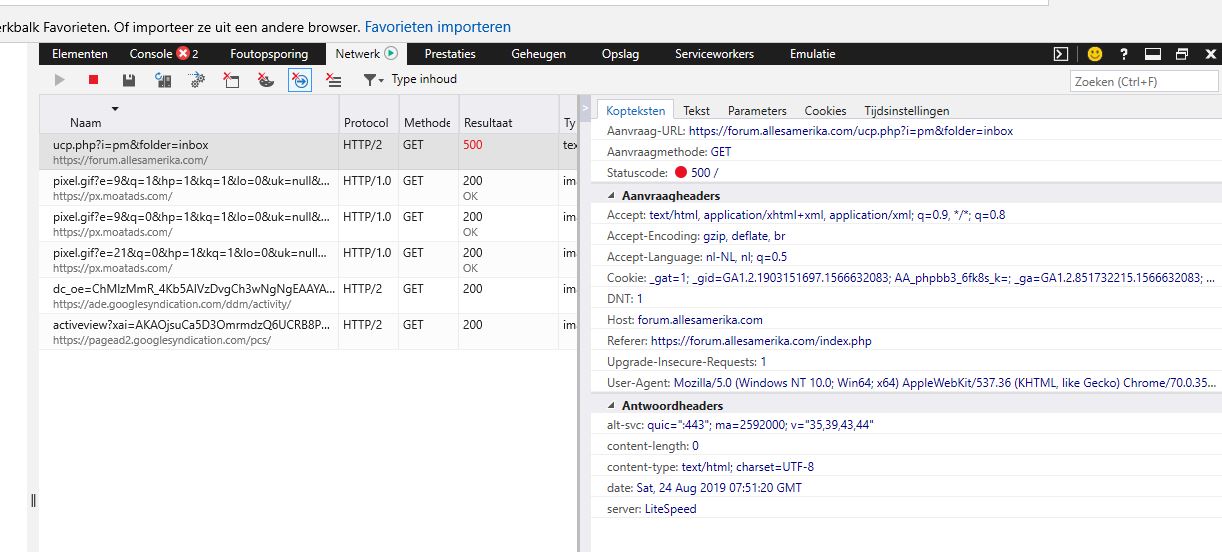Clear the session entries list icon
The height and width of the screenshot is (552, 1222).
[x=334, y=80]
